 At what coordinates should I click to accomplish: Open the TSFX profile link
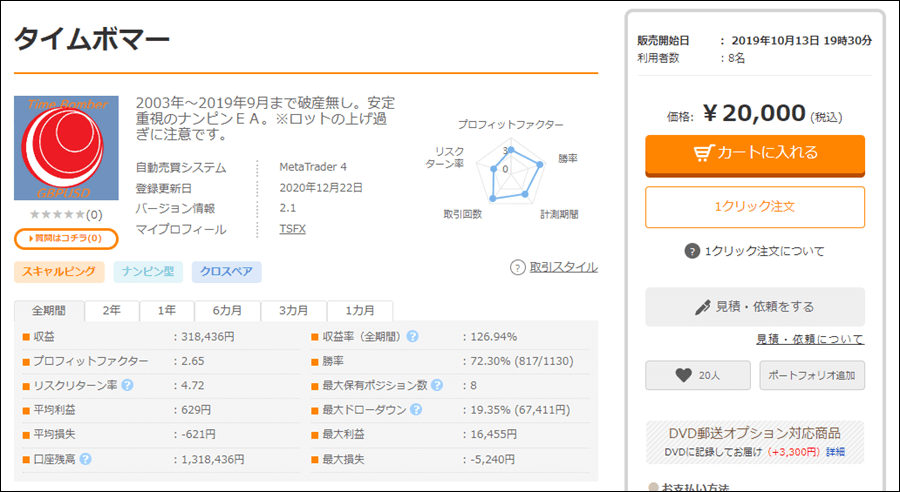click(292, 228)
